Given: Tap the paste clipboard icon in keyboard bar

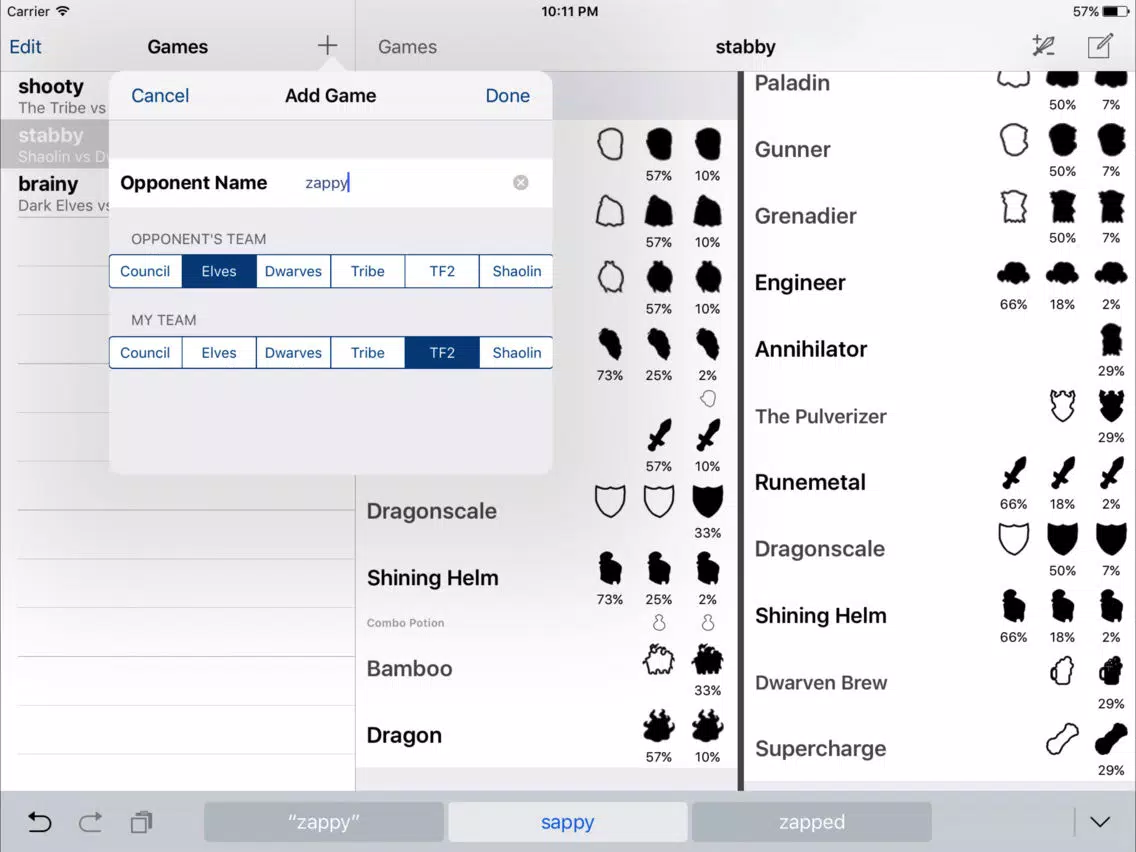Looking at the screenshot, I should coord(141,822).
